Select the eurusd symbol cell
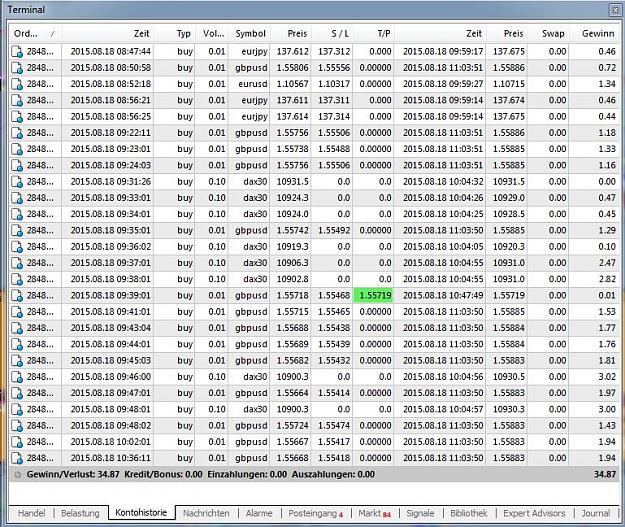 pyautogui.click(x=253, y=84)
